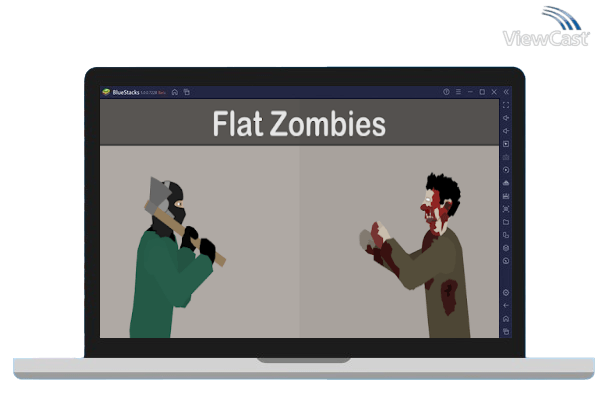Click the play-in-square icon in sidebar
Screen dimensions: 602x414
(x=506, y=144)
